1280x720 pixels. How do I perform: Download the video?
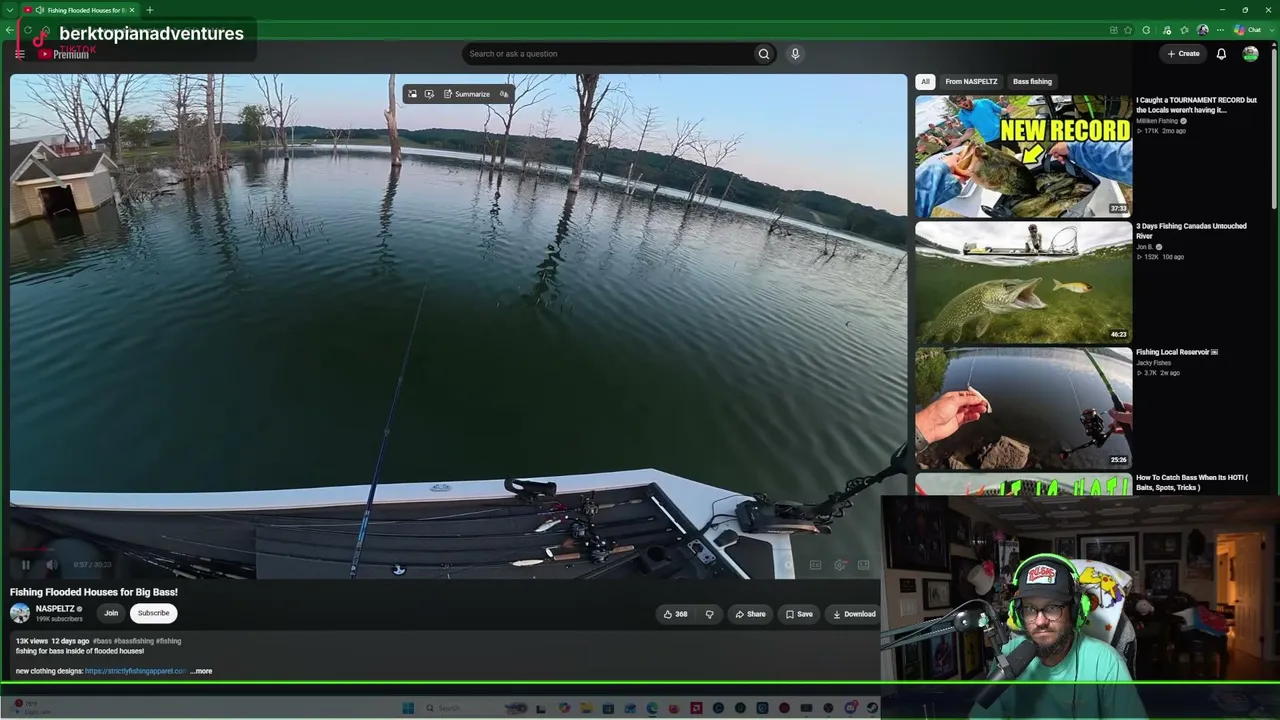click(x=854, y=614)
